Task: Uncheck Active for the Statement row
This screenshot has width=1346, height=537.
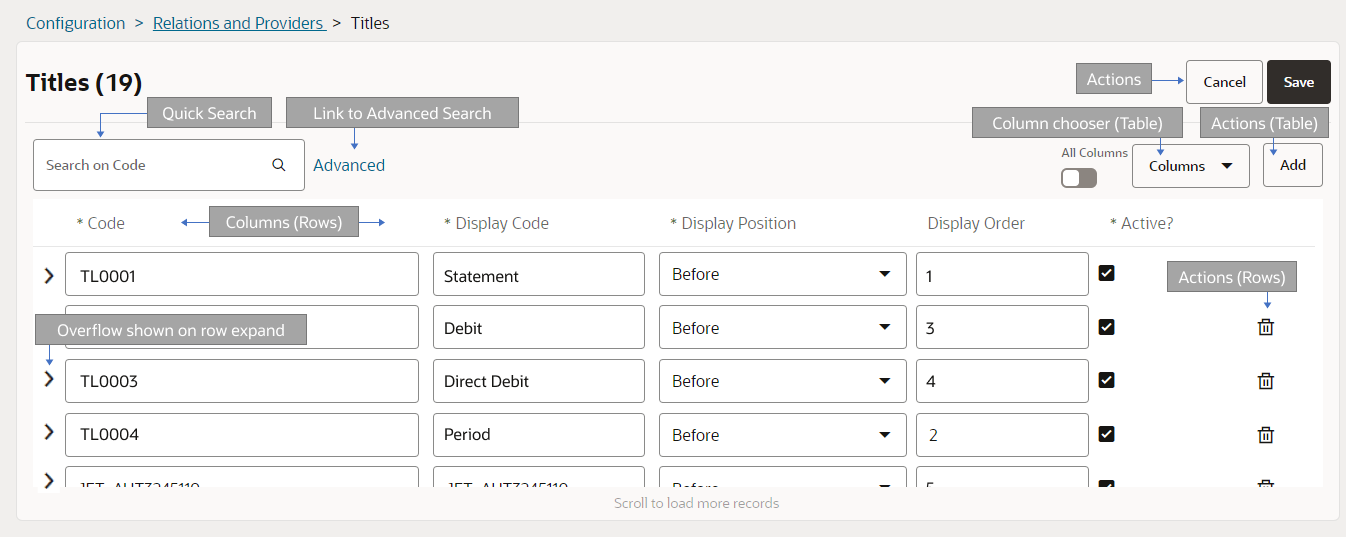Action: [1106, 273]
